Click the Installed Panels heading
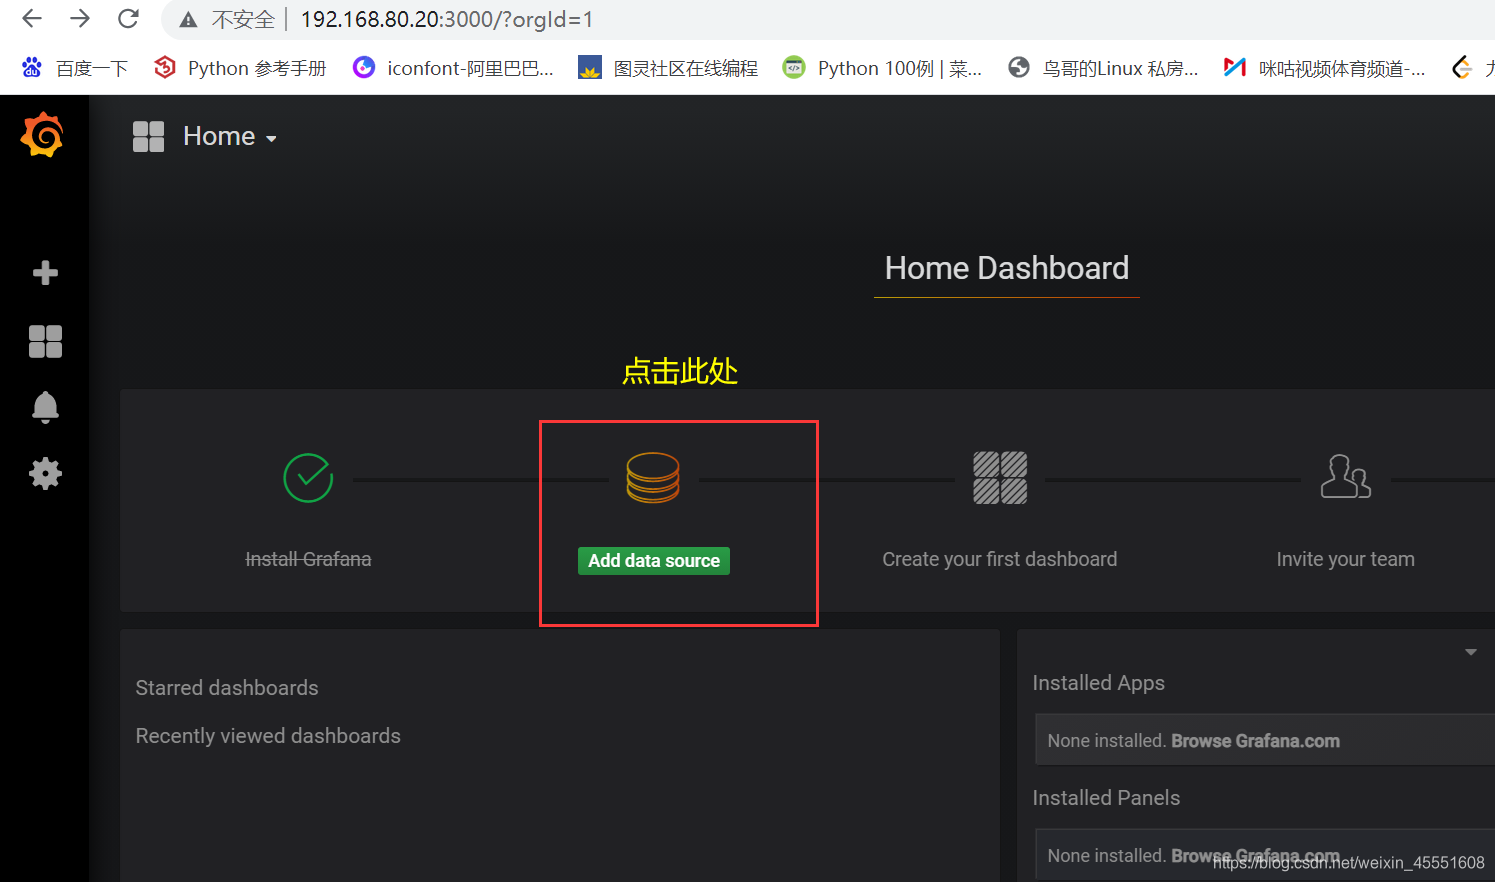This screenshot has width=1495, height=882. click(x=1106, y=798)
